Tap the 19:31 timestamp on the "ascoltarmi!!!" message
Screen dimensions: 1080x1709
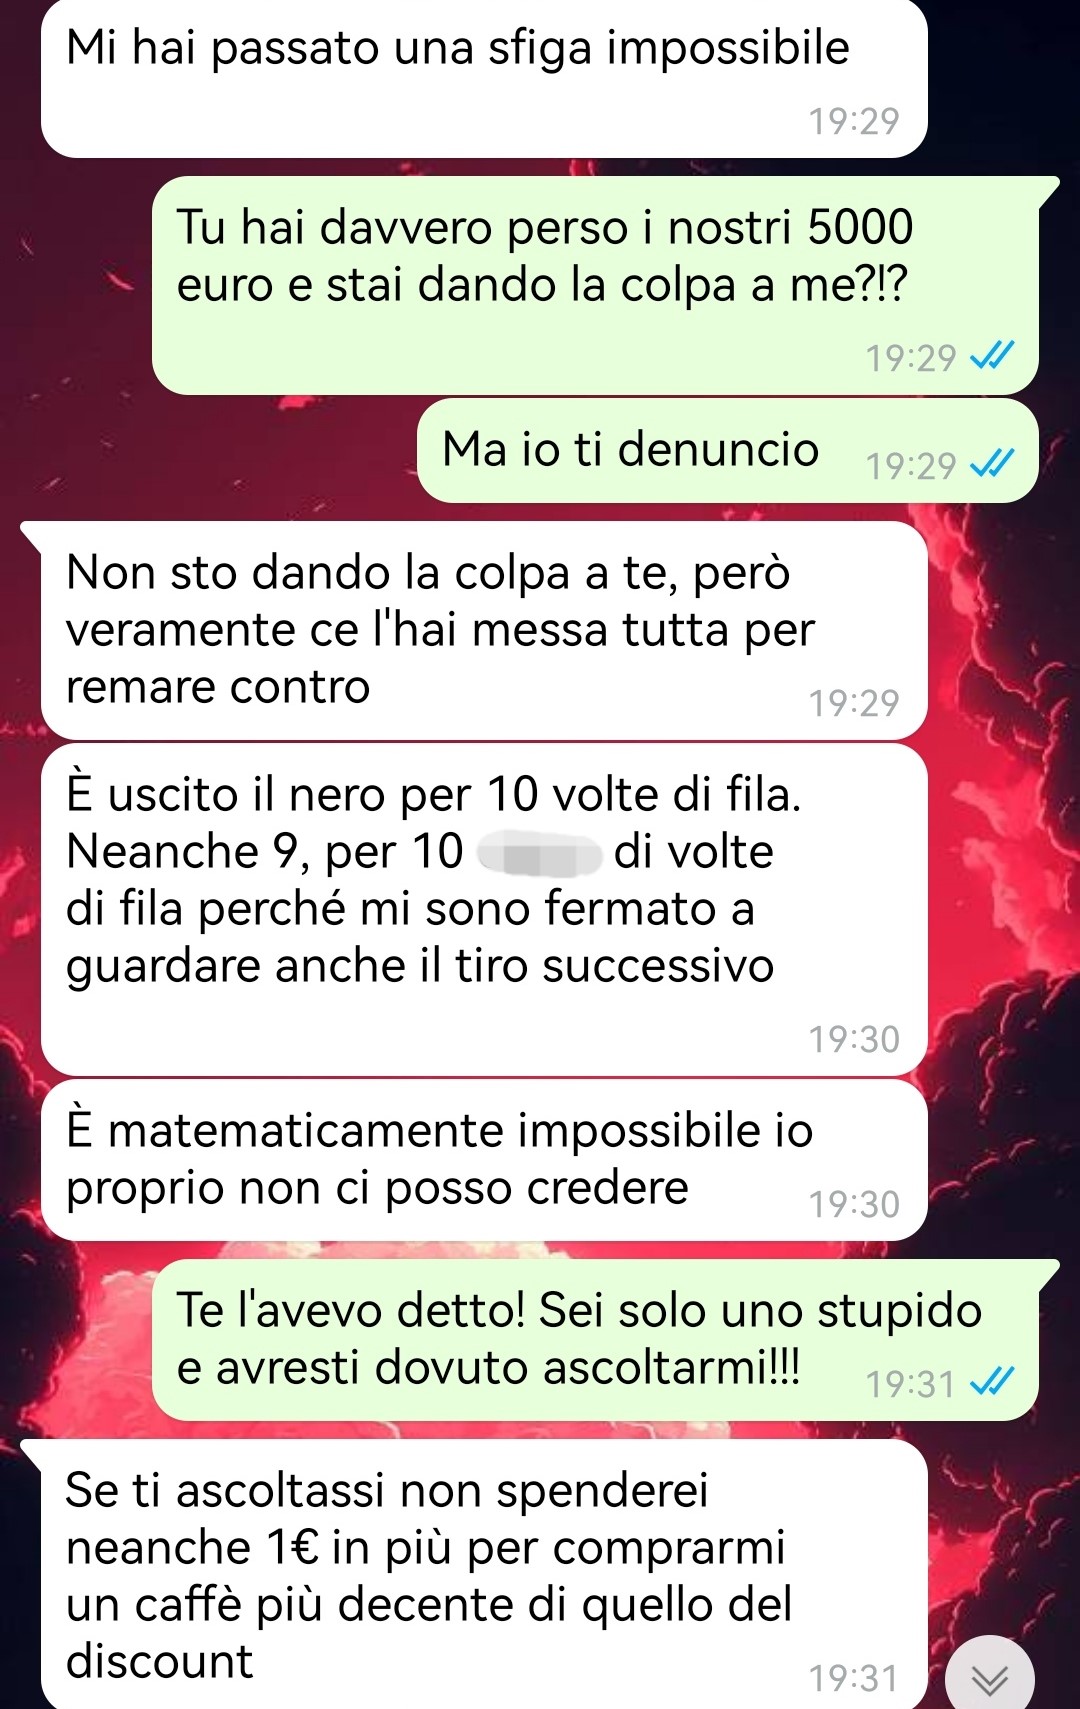tap(911, 1385)
